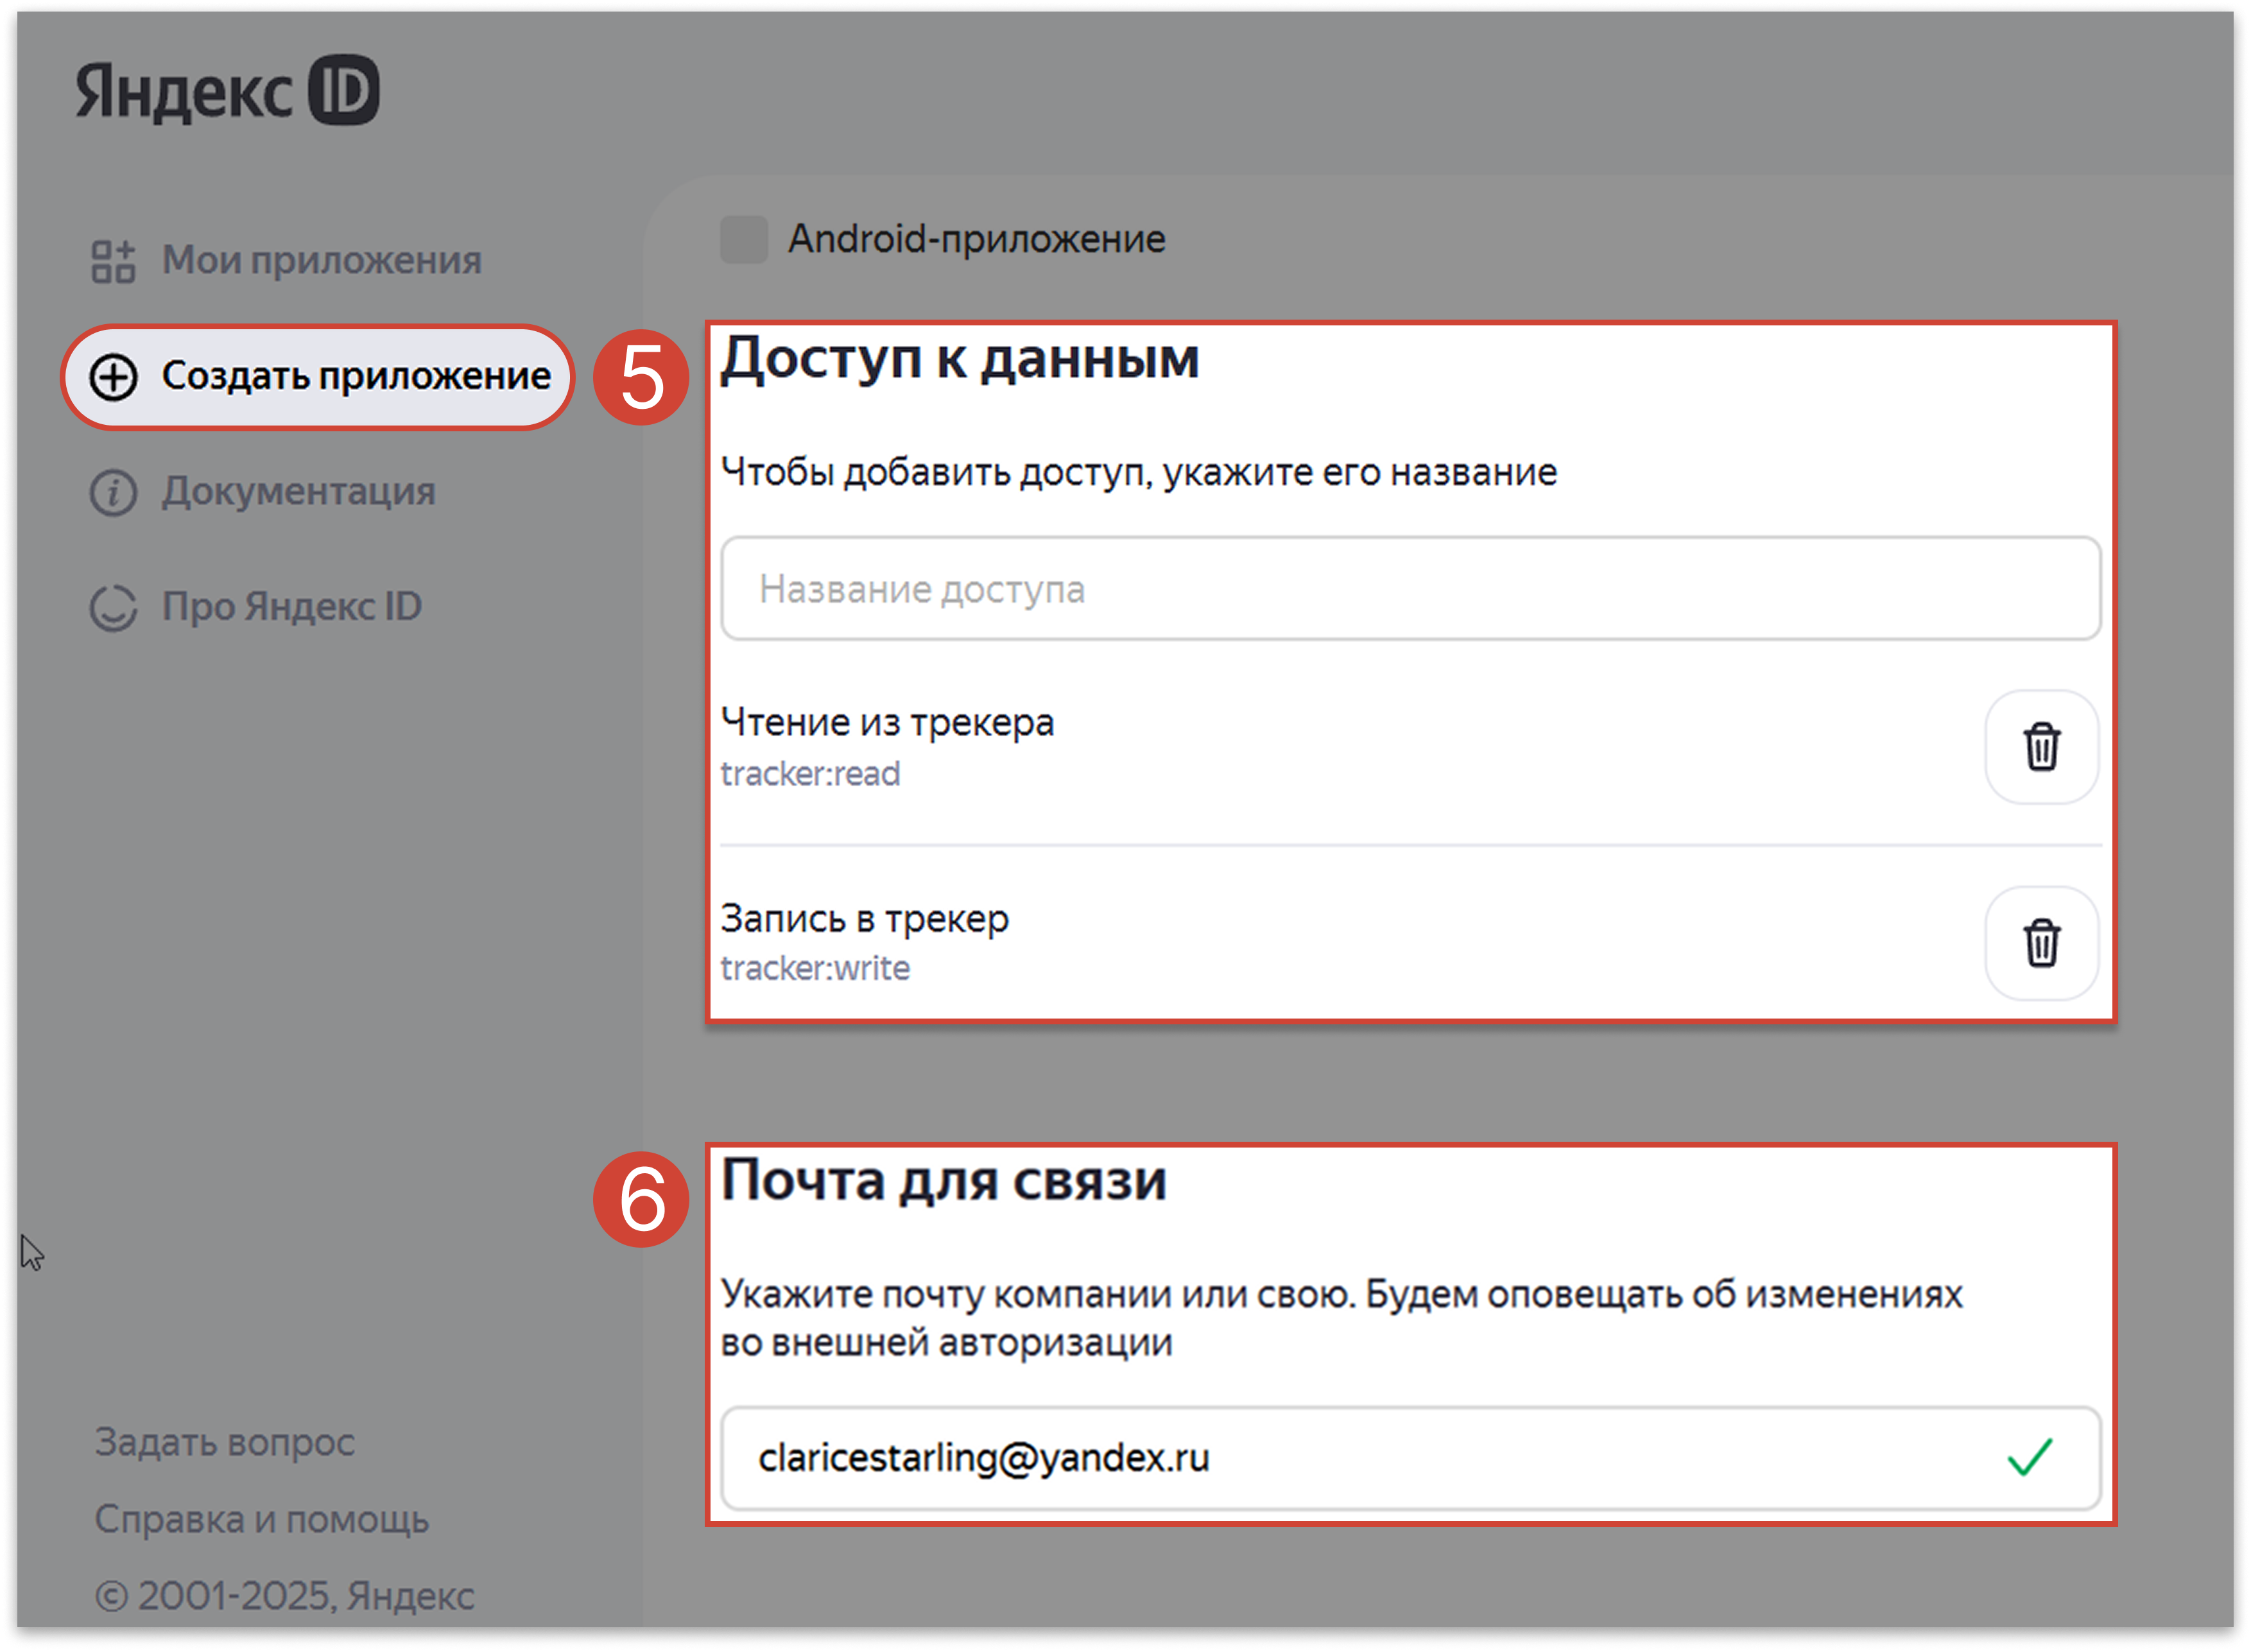Screen dimensions: 2251x1652
Task: Open Мои приложения in the sidebar
Action: pyautogui.click(x=286, y=261)
